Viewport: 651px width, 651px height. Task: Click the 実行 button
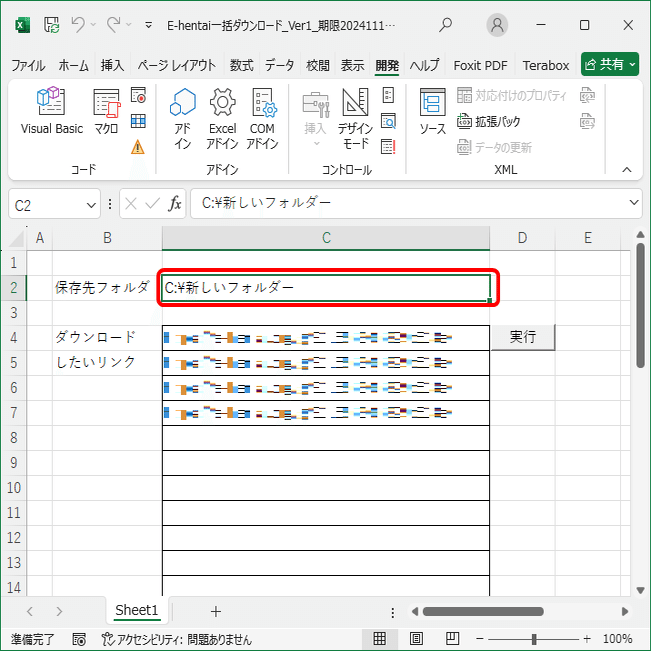click(x=523, y=337)
